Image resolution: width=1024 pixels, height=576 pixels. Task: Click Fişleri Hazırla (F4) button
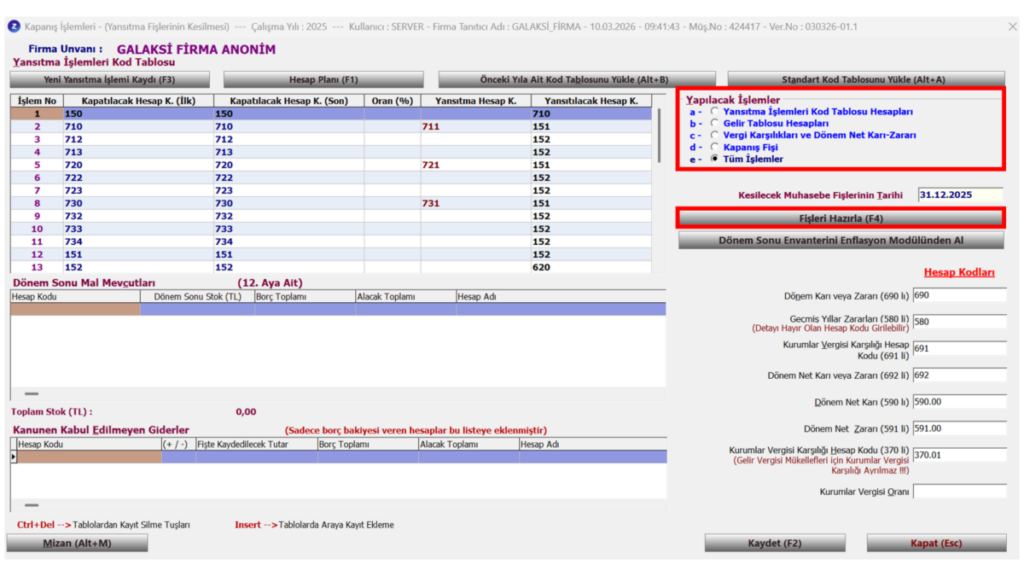[x=840, y=219]
